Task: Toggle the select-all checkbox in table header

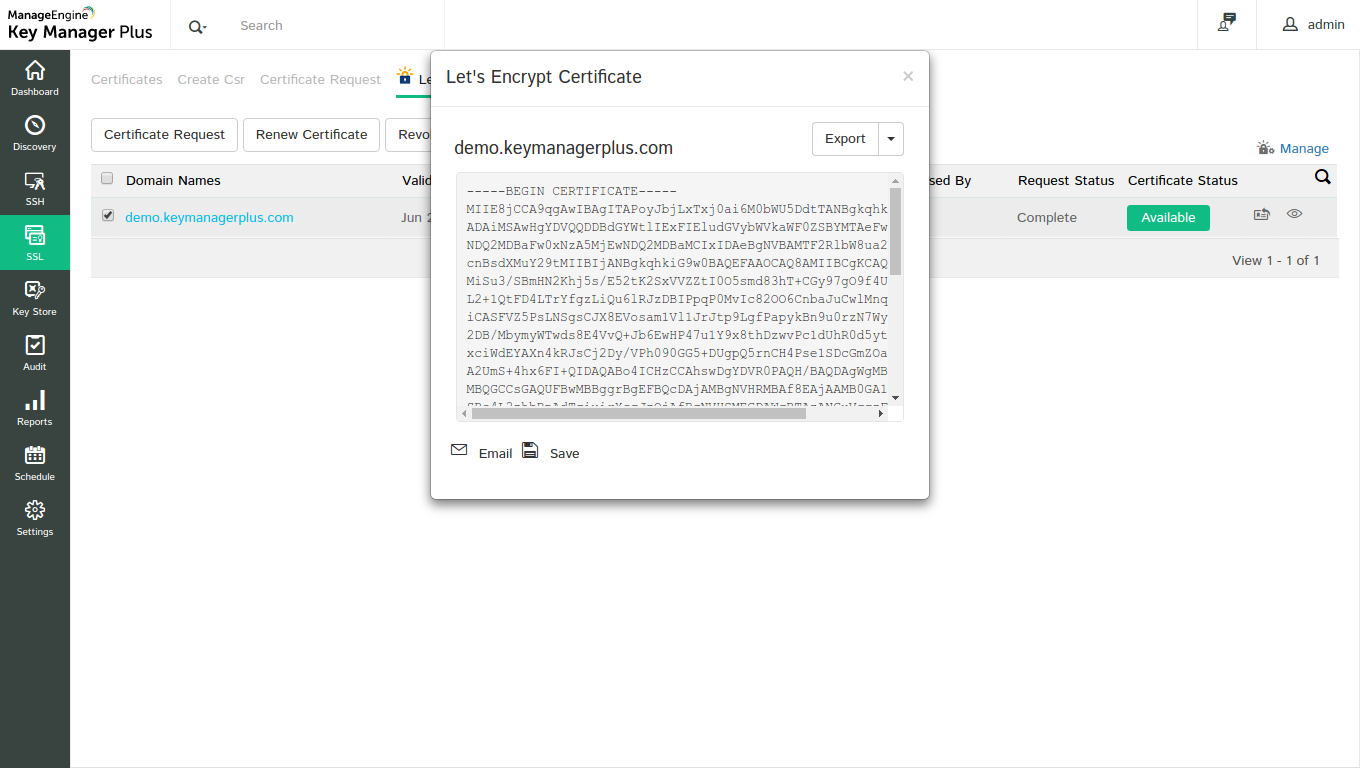Action: 107,179
